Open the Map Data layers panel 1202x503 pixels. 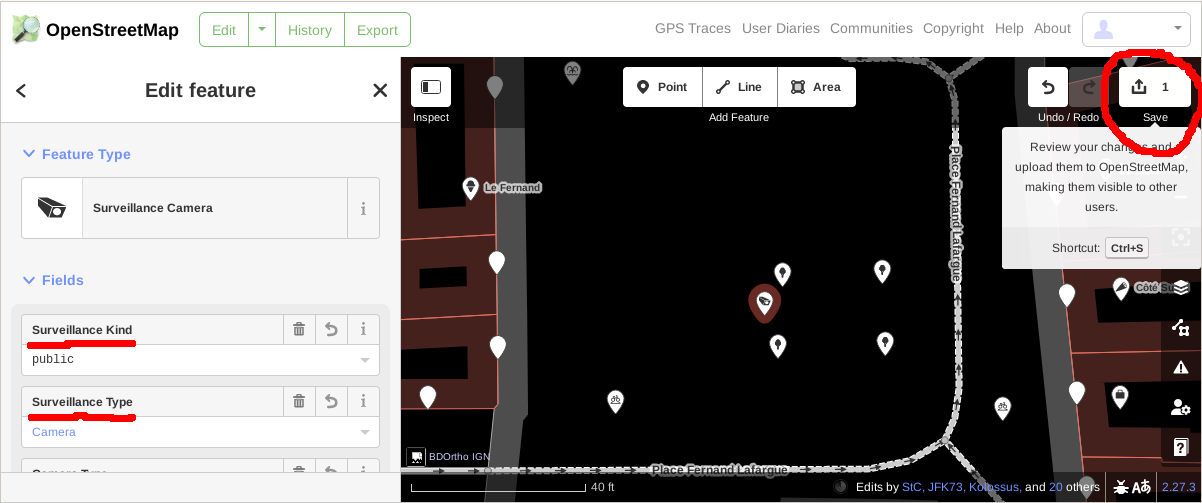point(1181,327)
